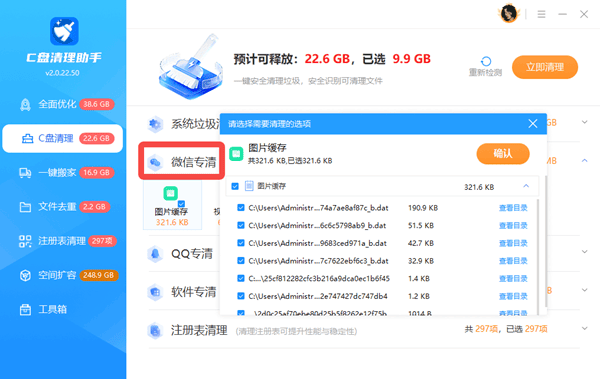View directory for the 1.2 KB file
This screenshot has width=600, height=379.
513,296
